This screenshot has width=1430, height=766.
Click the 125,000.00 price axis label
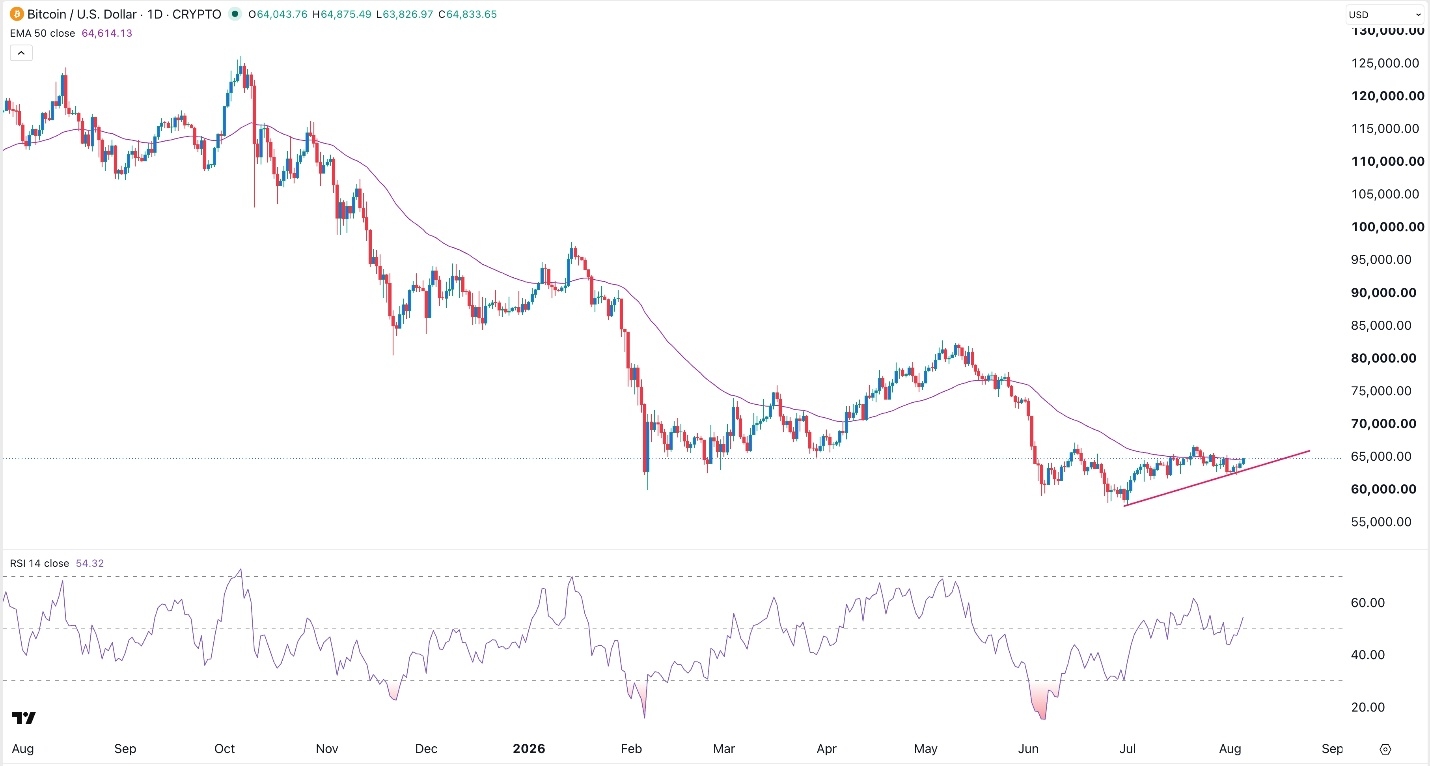coord(1384,63)
